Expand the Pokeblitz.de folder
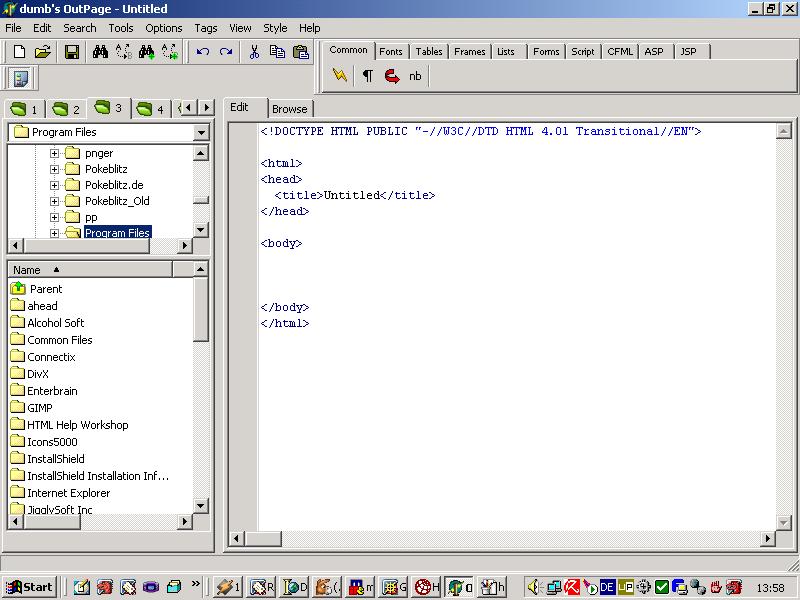800x600 pixels. (x=54, y=185)
